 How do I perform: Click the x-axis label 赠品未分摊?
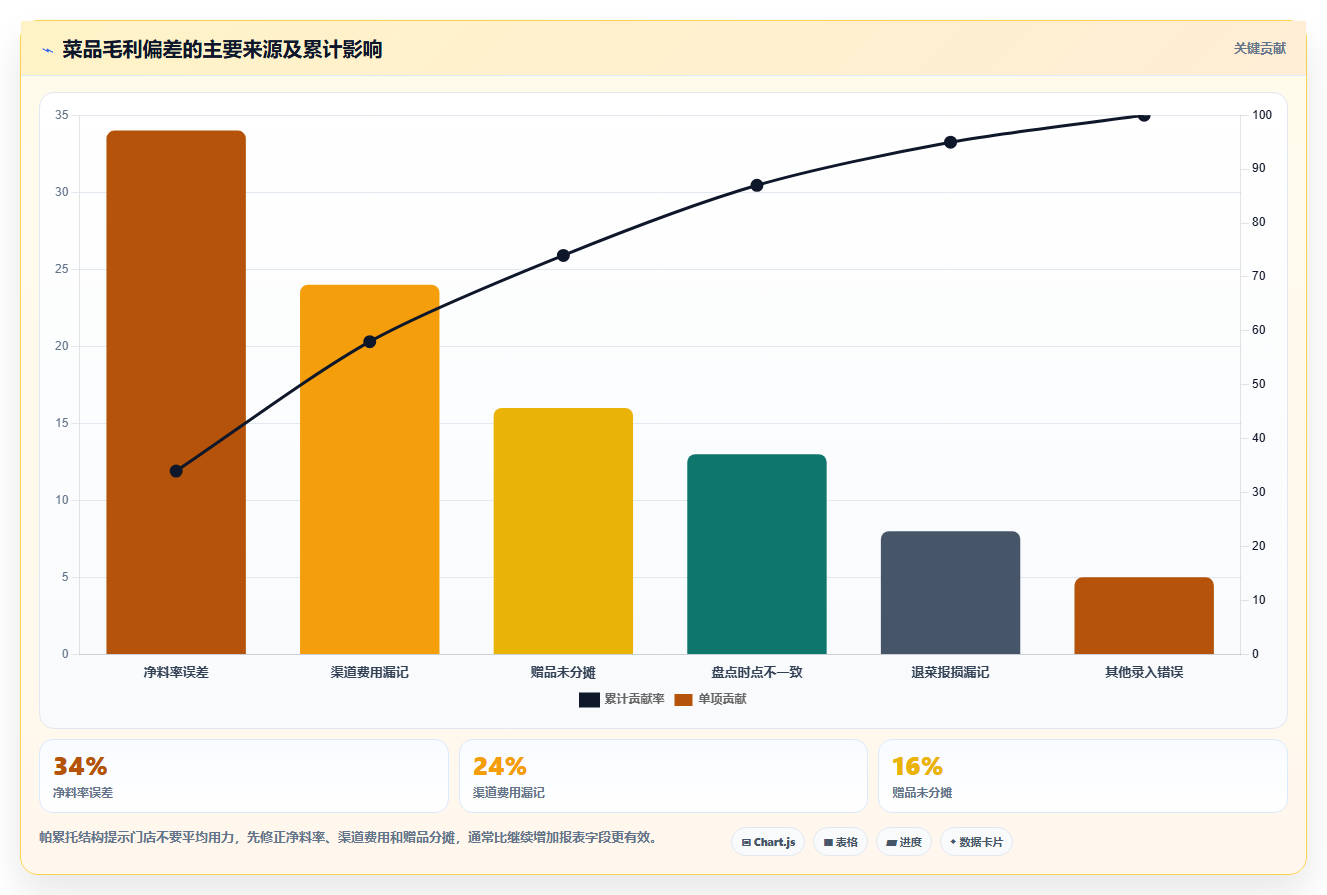pyautogui.click(x=563, y=672)
